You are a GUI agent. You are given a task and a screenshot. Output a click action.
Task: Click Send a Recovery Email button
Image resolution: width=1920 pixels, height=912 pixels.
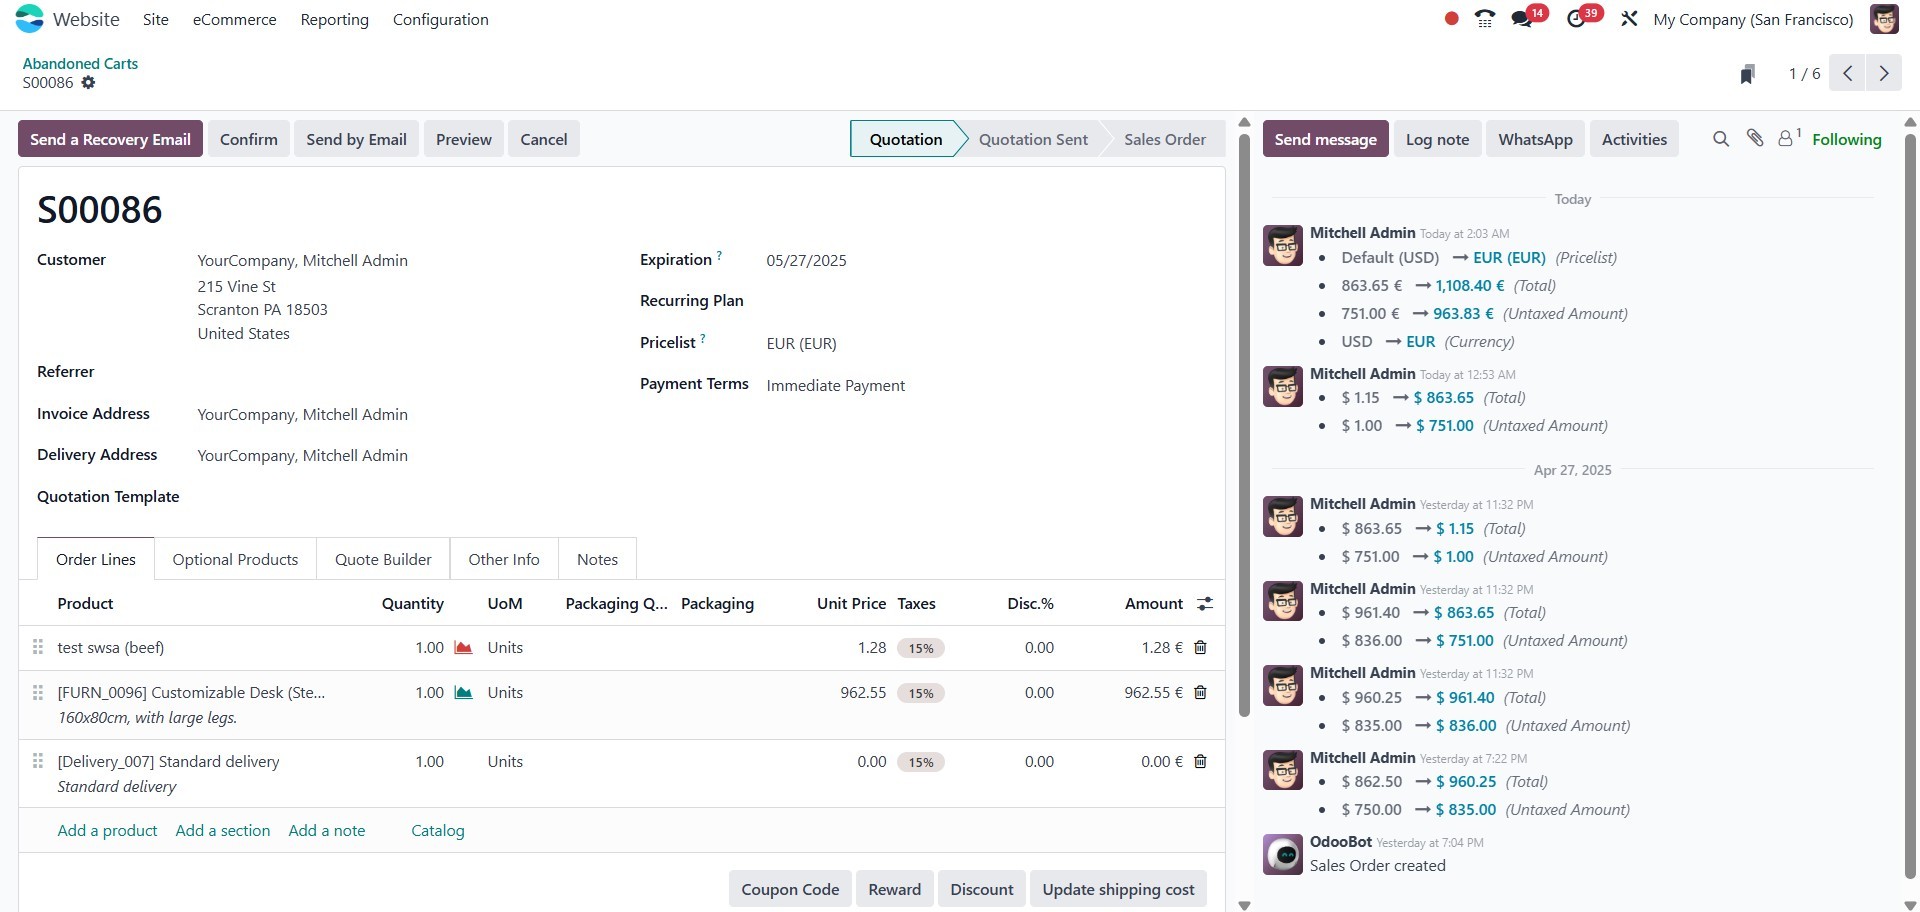tap(110, 139)
